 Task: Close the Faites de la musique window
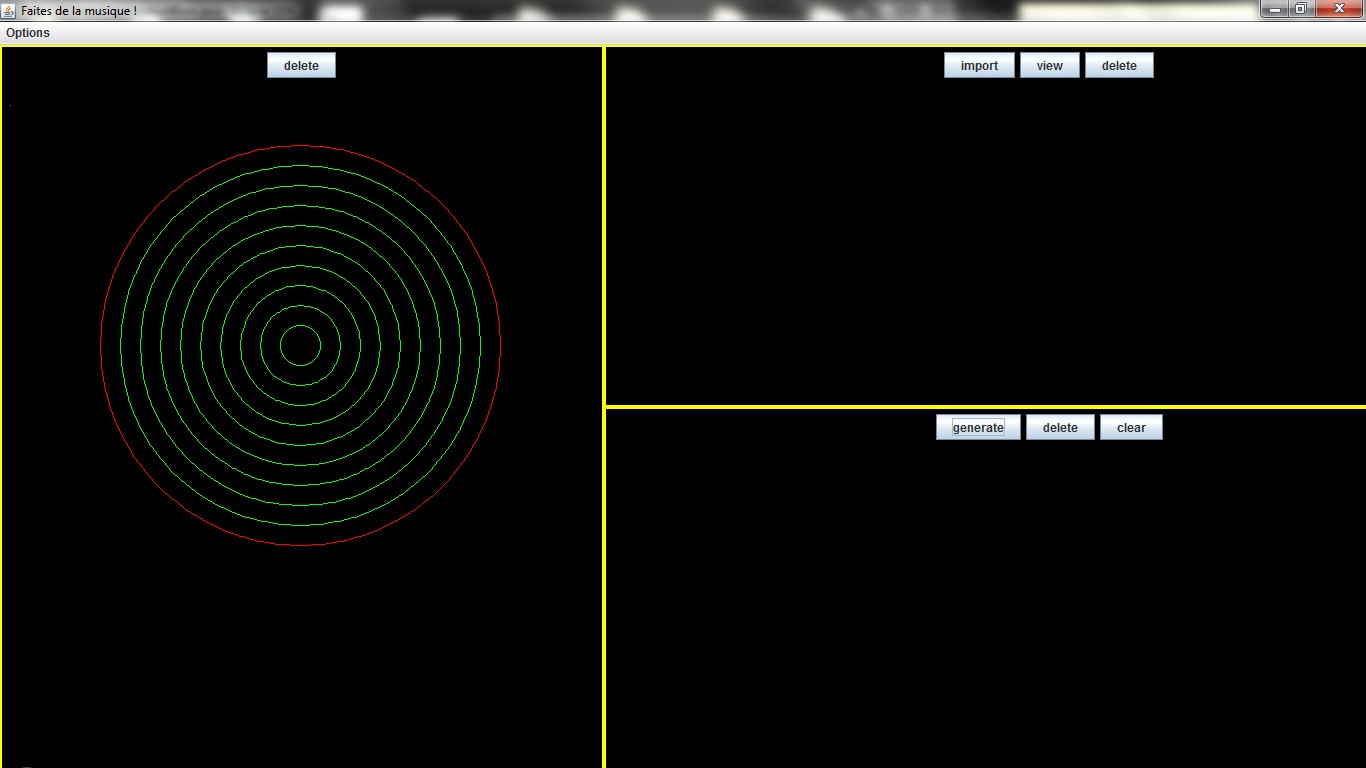(x=1339, y=9)
